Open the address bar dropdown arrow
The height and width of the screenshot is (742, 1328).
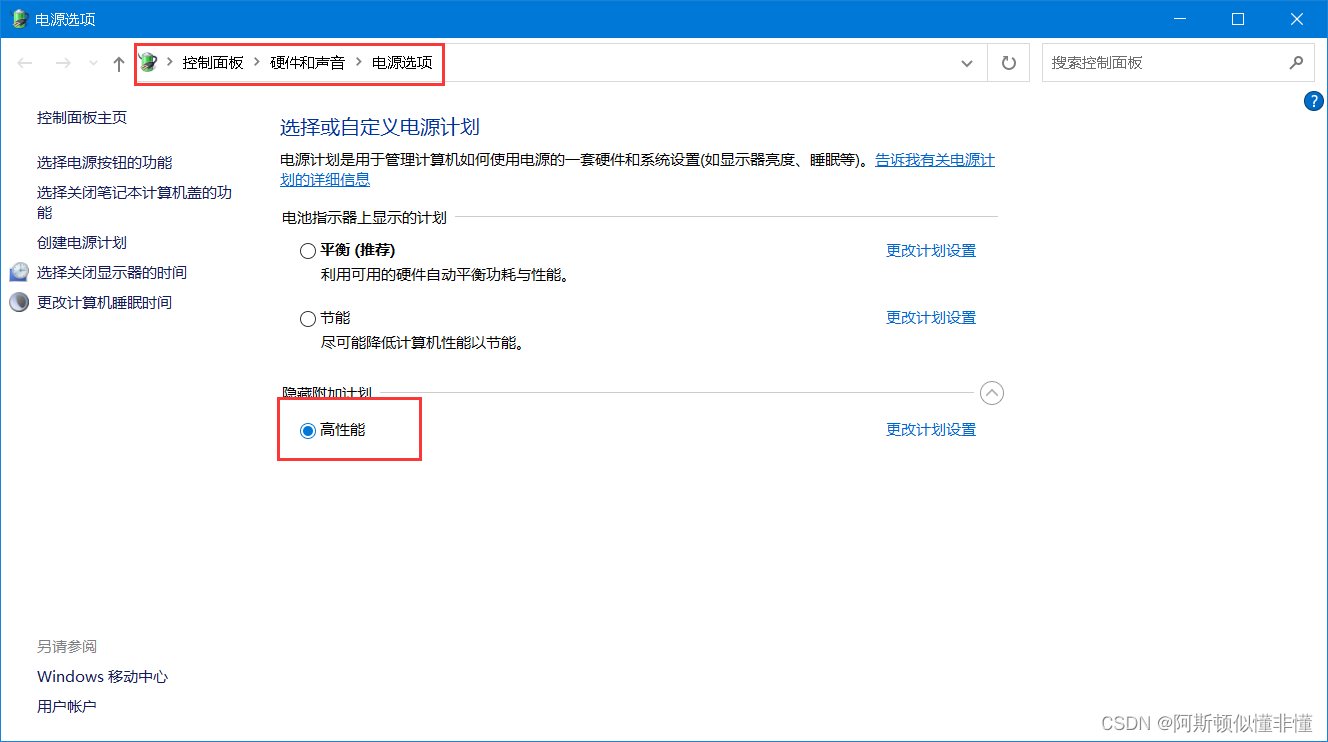(x=966, y=62)
